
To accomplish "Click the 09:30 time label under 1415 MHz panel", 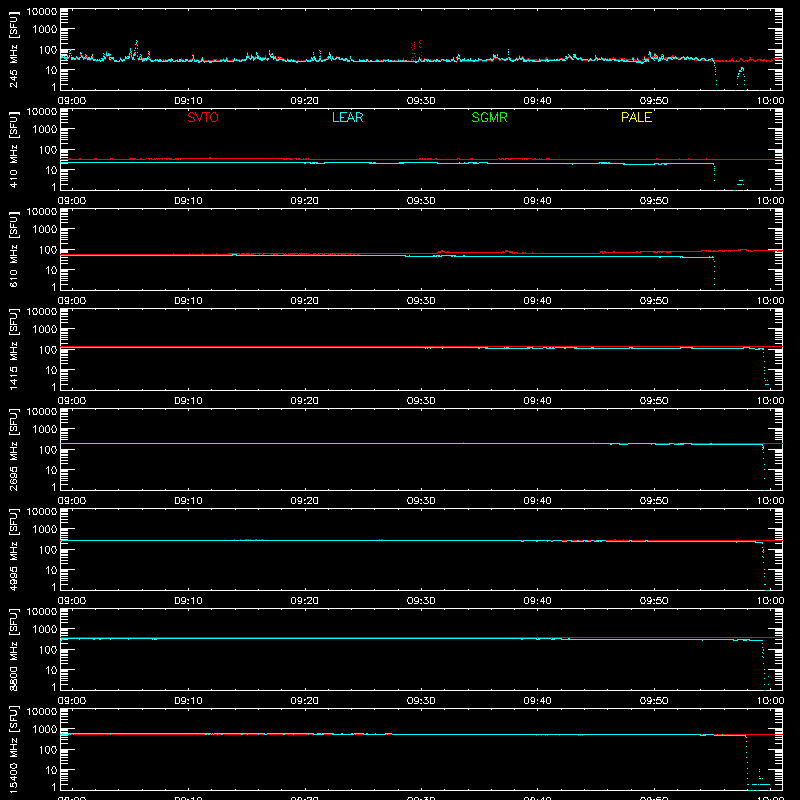I will [421, 401].
